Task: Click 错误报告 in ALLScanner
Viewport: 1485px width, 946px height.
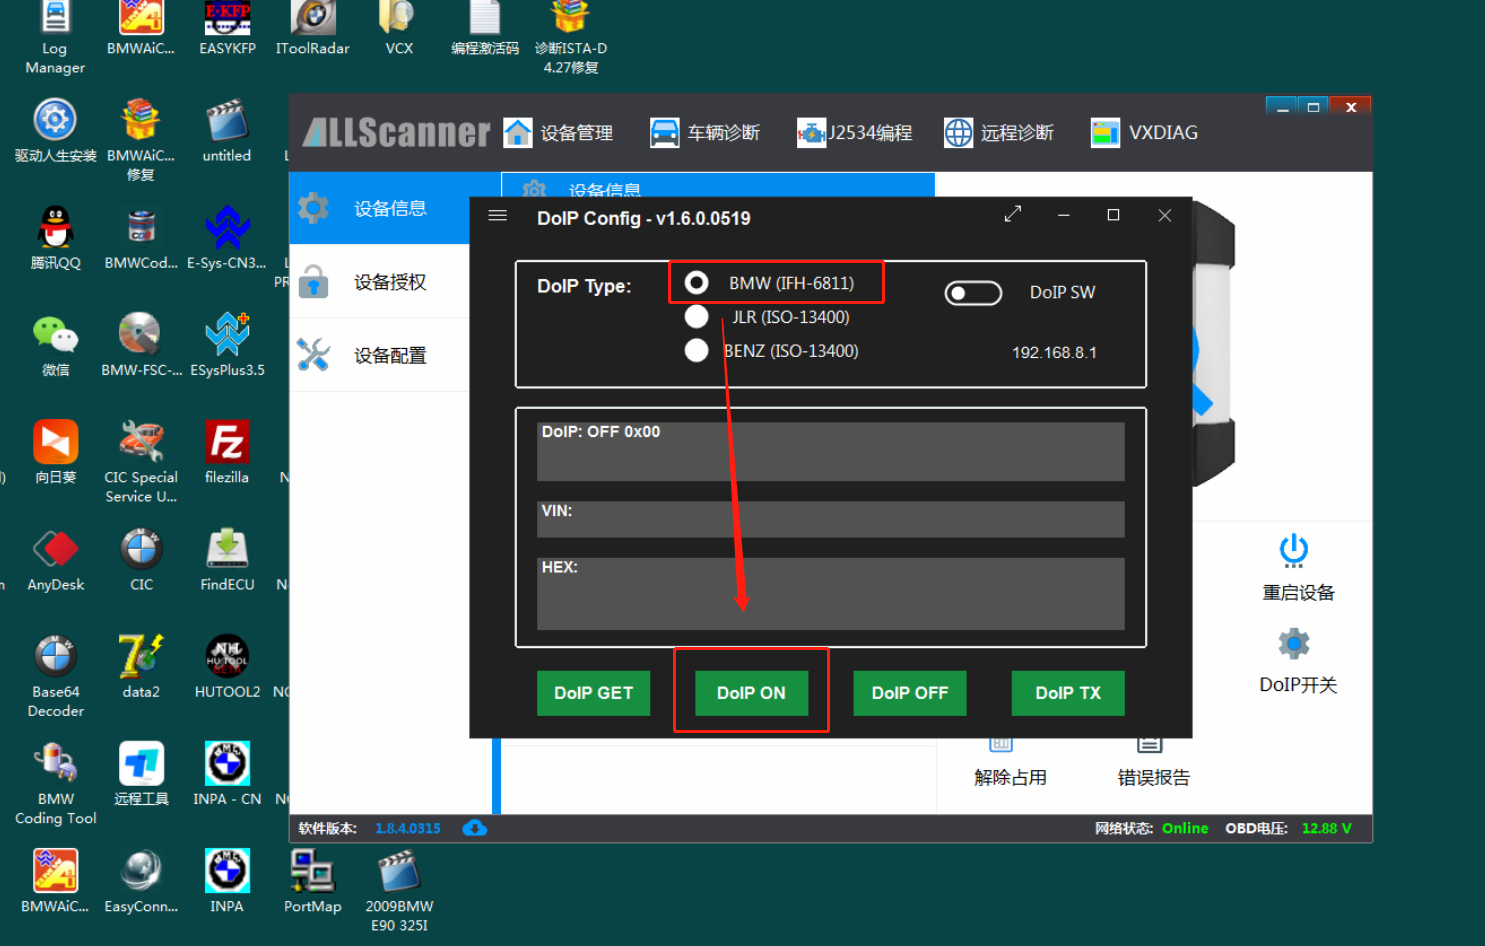Action: click(x=1153, y=777)
